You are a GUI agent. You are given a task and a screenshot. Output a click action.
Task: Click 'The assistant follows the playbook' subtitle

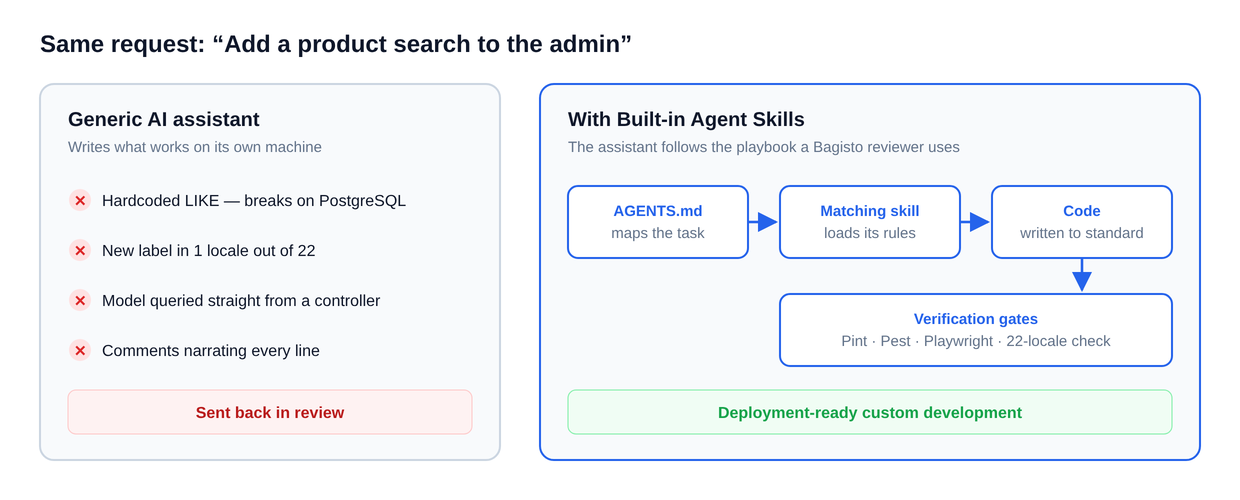[764, 147]
